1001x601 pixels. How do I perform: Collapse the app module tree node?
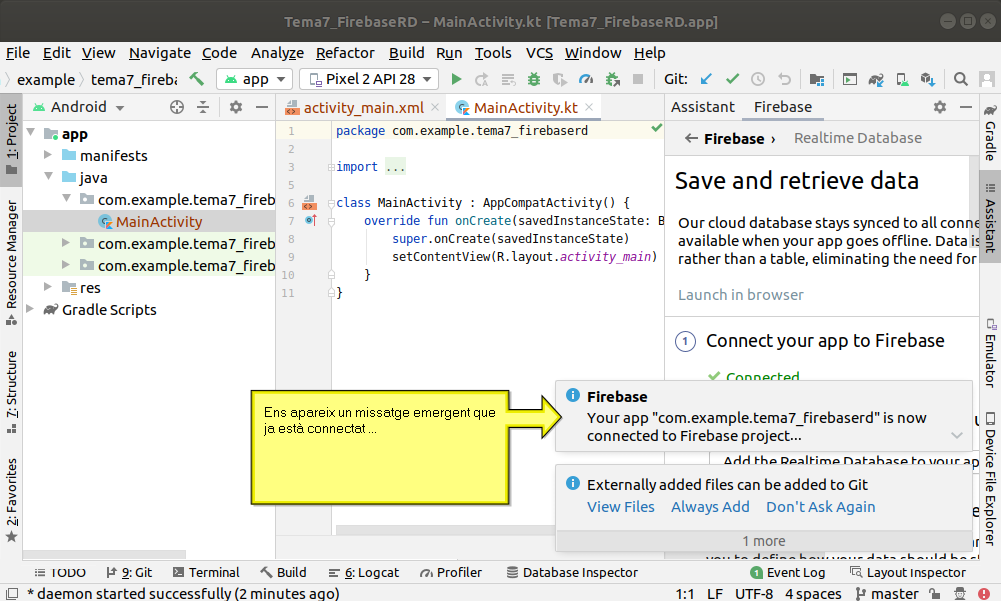point(31,133)
